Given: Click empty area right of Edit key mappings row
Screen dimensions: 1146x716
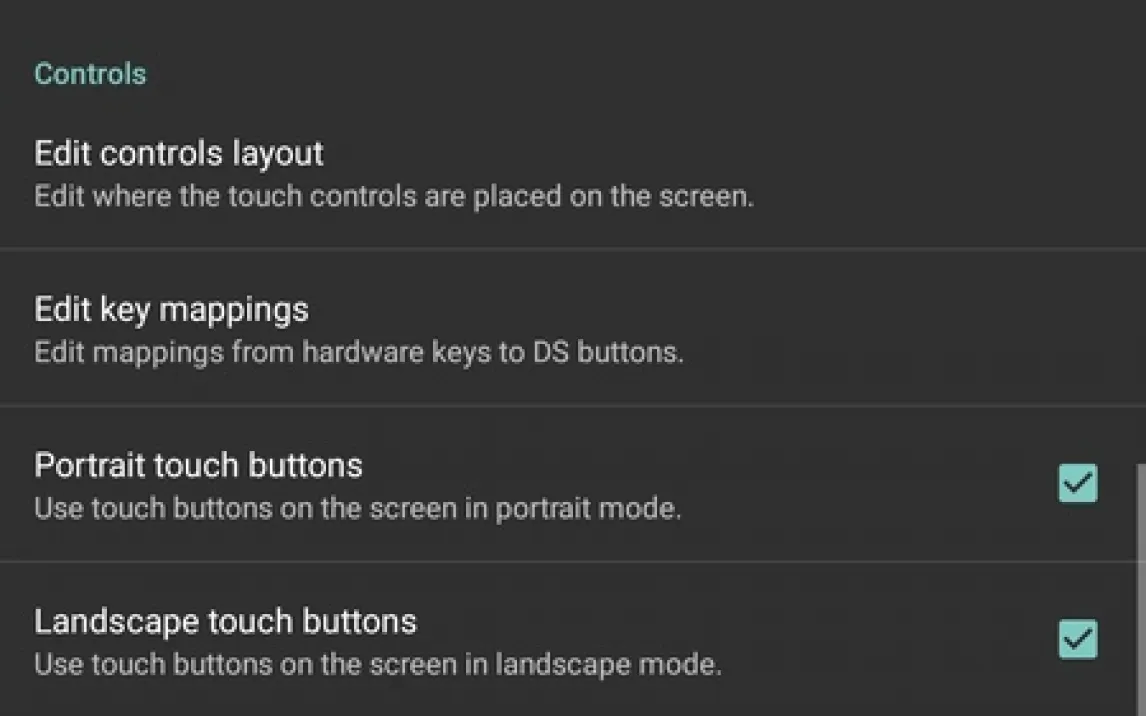Looking at the screenshot, I should pyautogui.click(x=914, y=328).
